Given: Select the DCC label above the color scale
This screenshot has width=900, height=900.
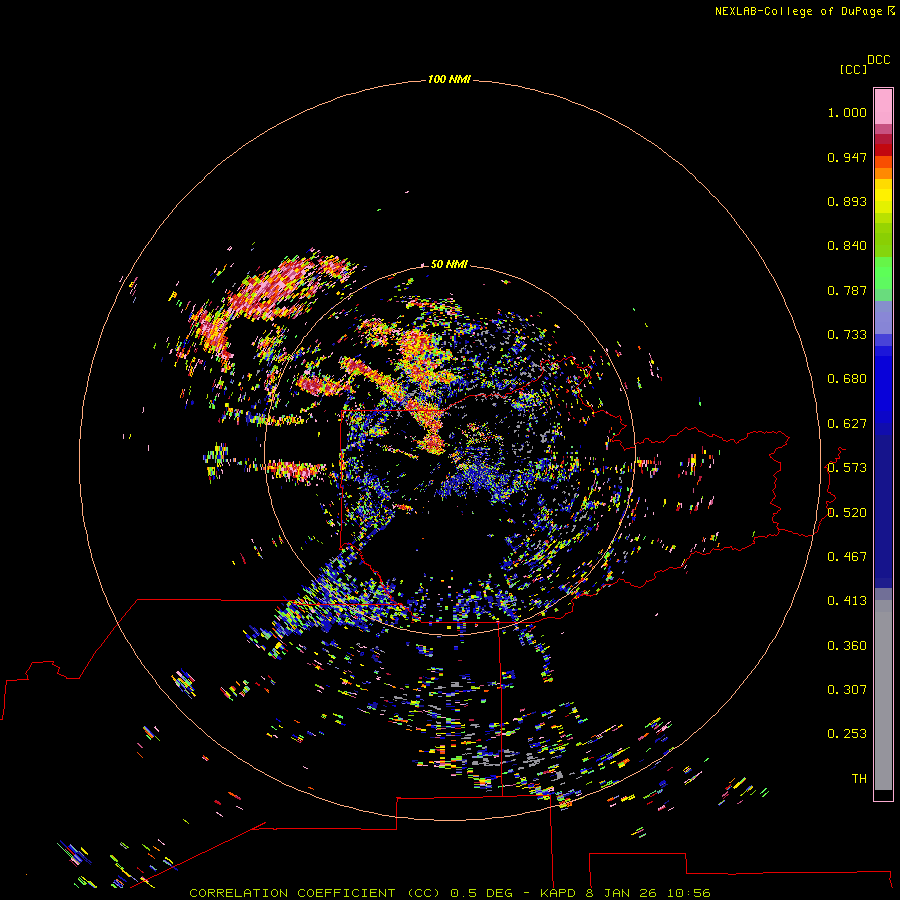Looking at the screenshot, I should click(878, 60).
